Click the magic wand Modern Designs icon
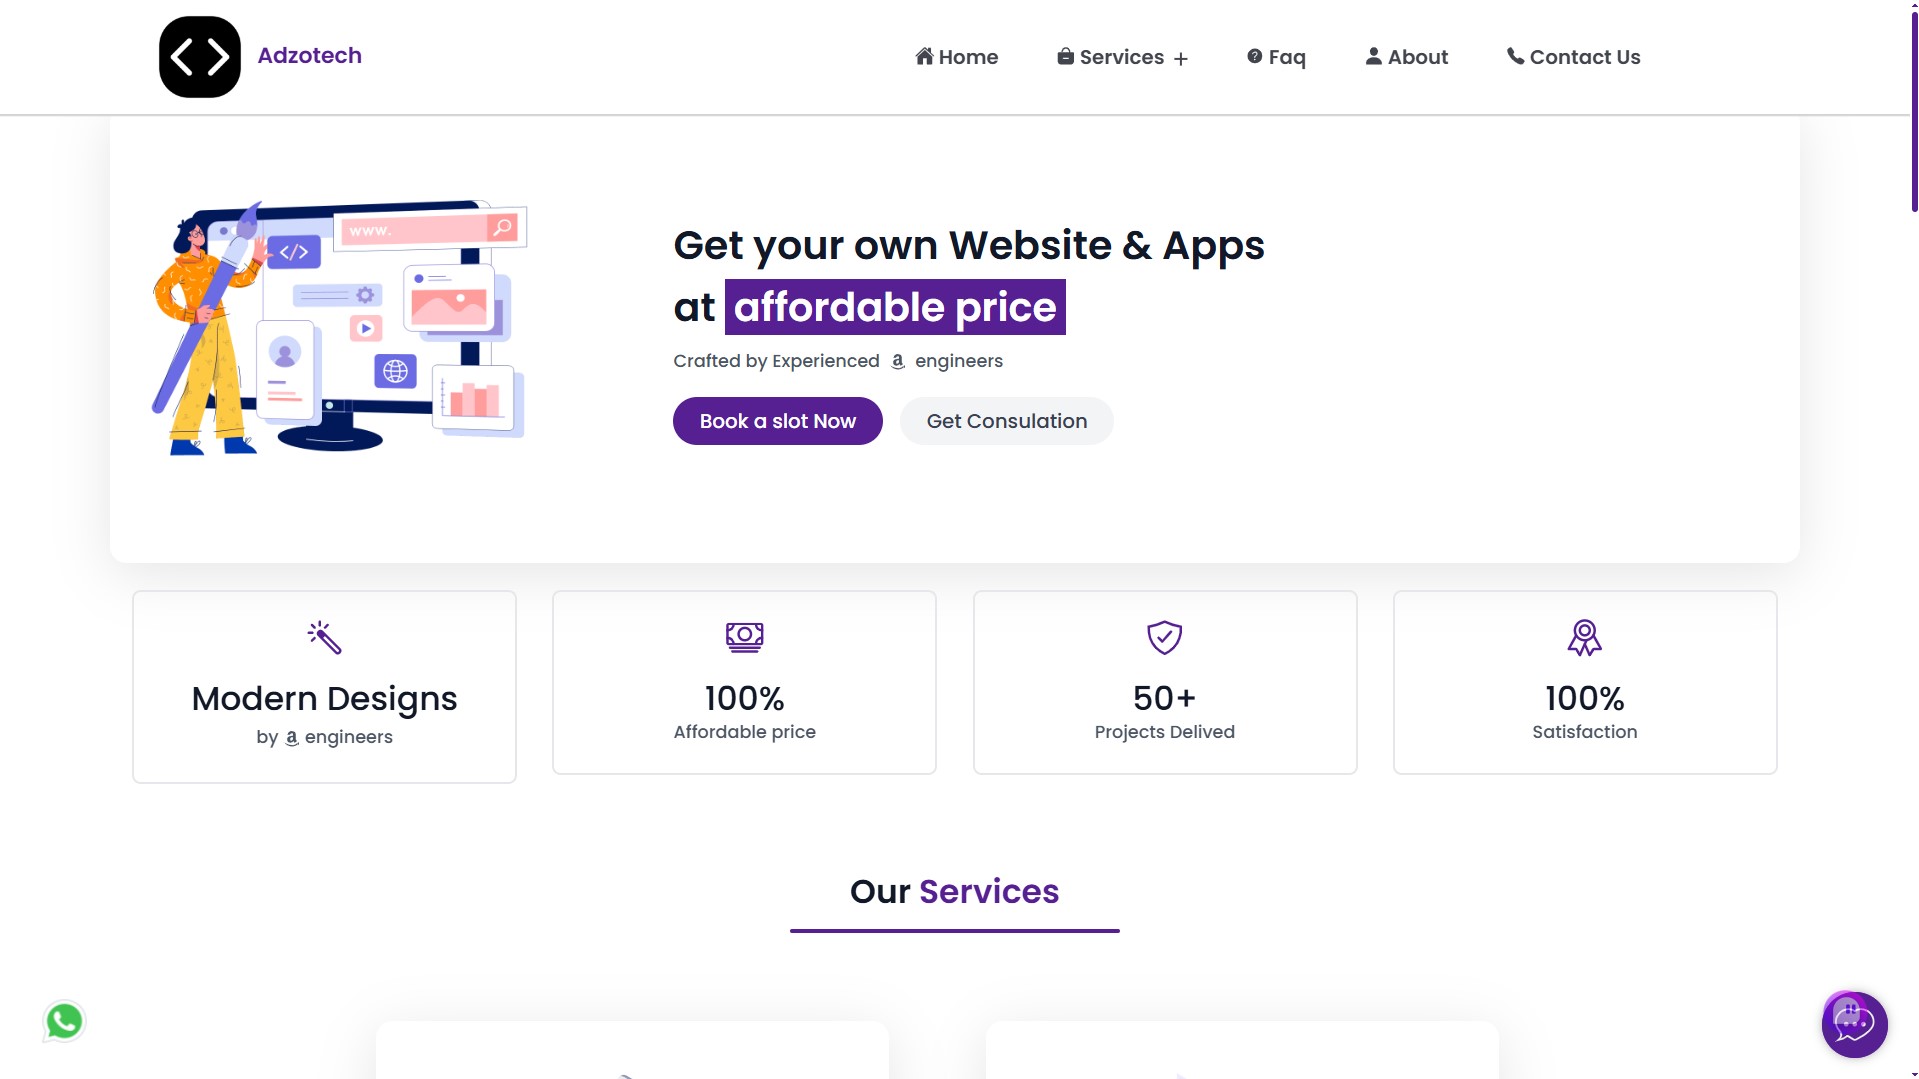Screen dimensions: 1919x1079 (324, 637)
